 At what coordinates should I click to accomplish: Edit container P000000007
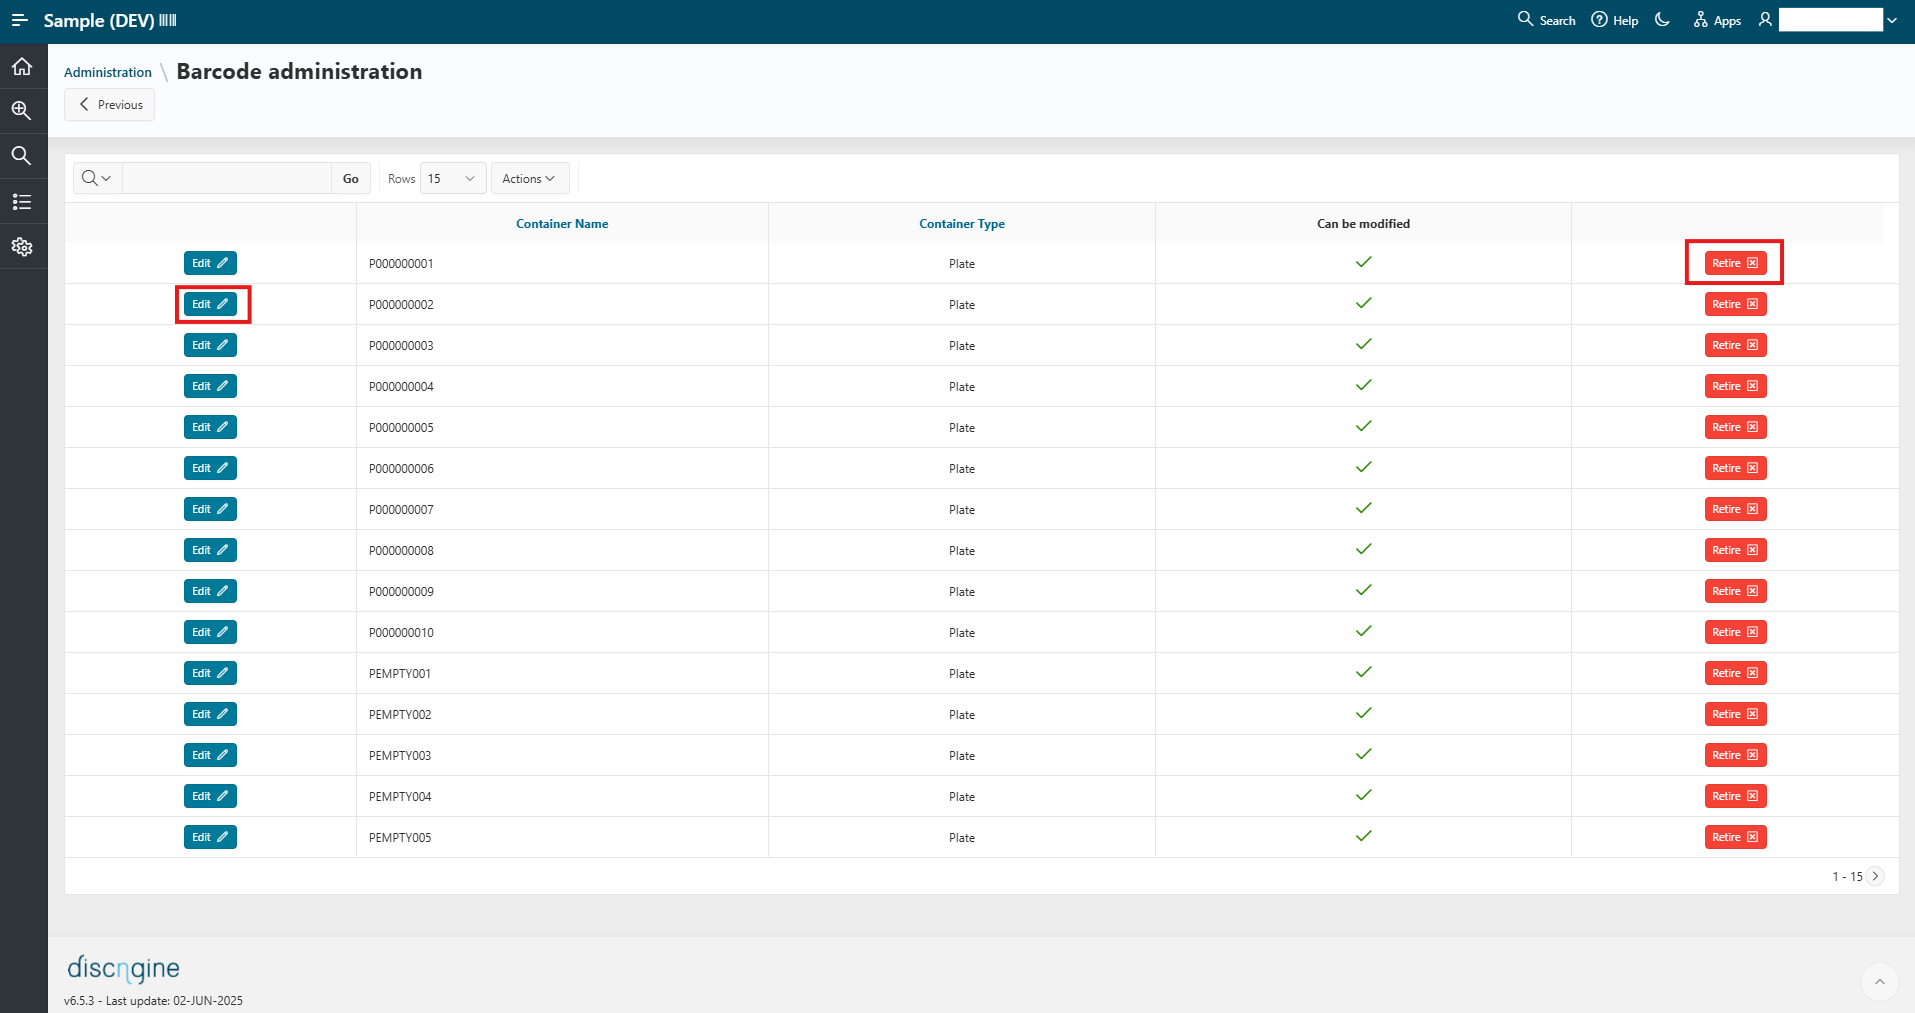(x=210, y=509)
